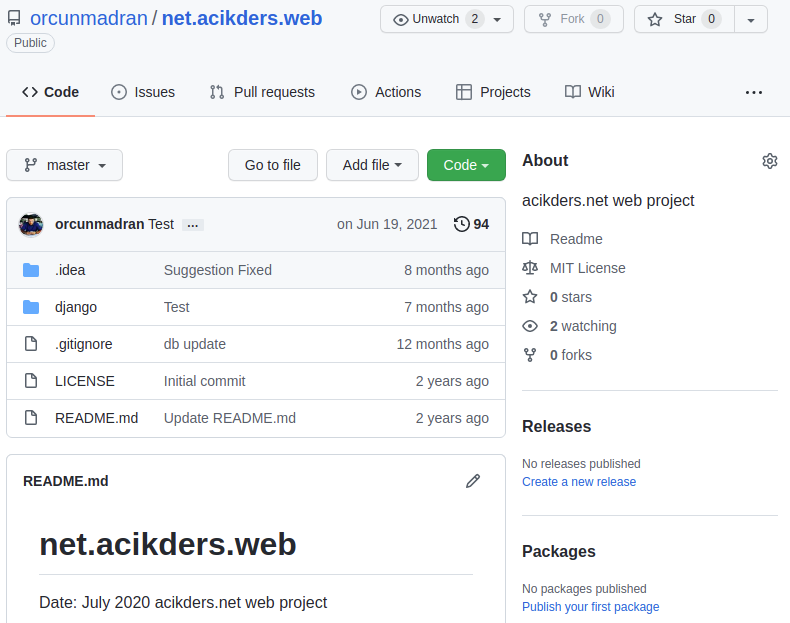Click the repository icon beside orcunmadran
This screenshot has width=790, height=623.
(x=14, y=19)
